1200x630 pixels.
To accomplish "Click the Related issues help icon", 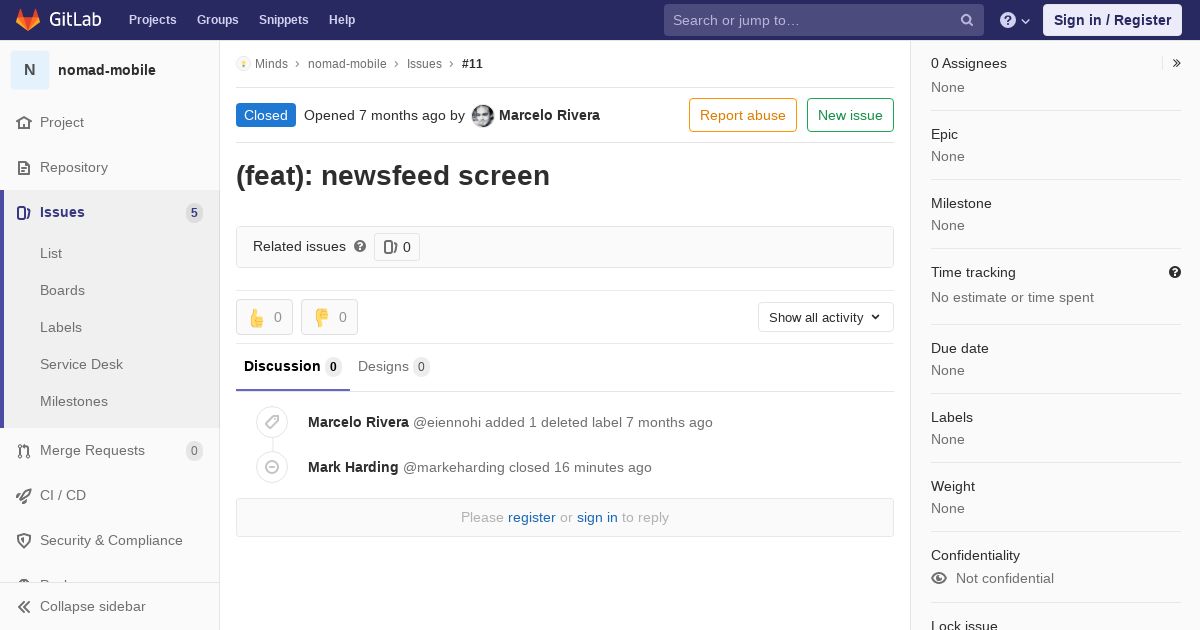I will point(360,246).
